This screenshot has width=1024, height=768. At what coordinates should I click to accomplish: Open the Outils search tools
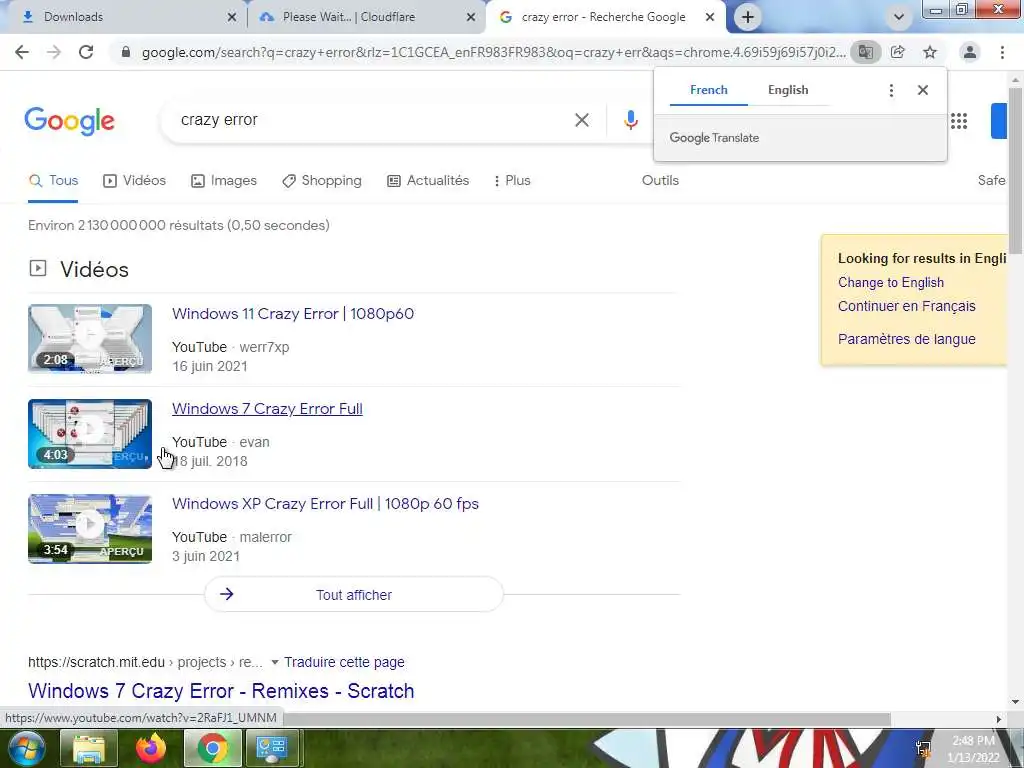[660, 181]
